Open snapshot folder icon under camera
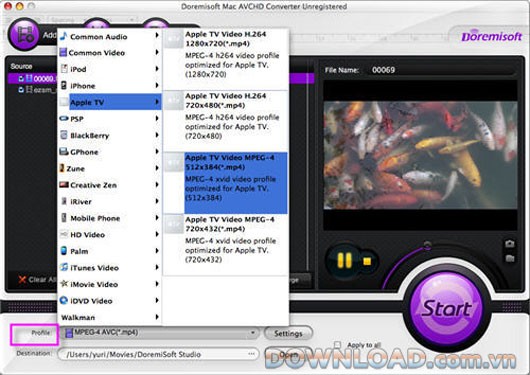 [509, 258]
